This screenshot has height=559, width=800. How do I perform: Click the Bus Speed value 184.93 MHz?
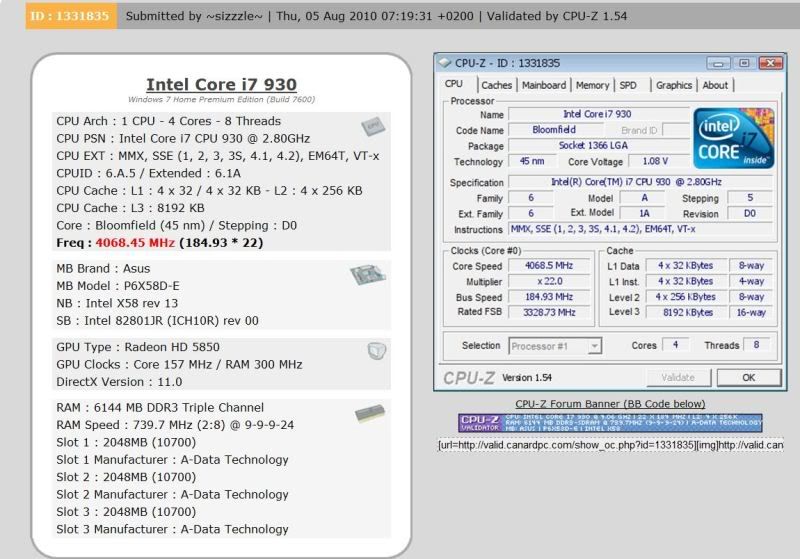[549, 297]
